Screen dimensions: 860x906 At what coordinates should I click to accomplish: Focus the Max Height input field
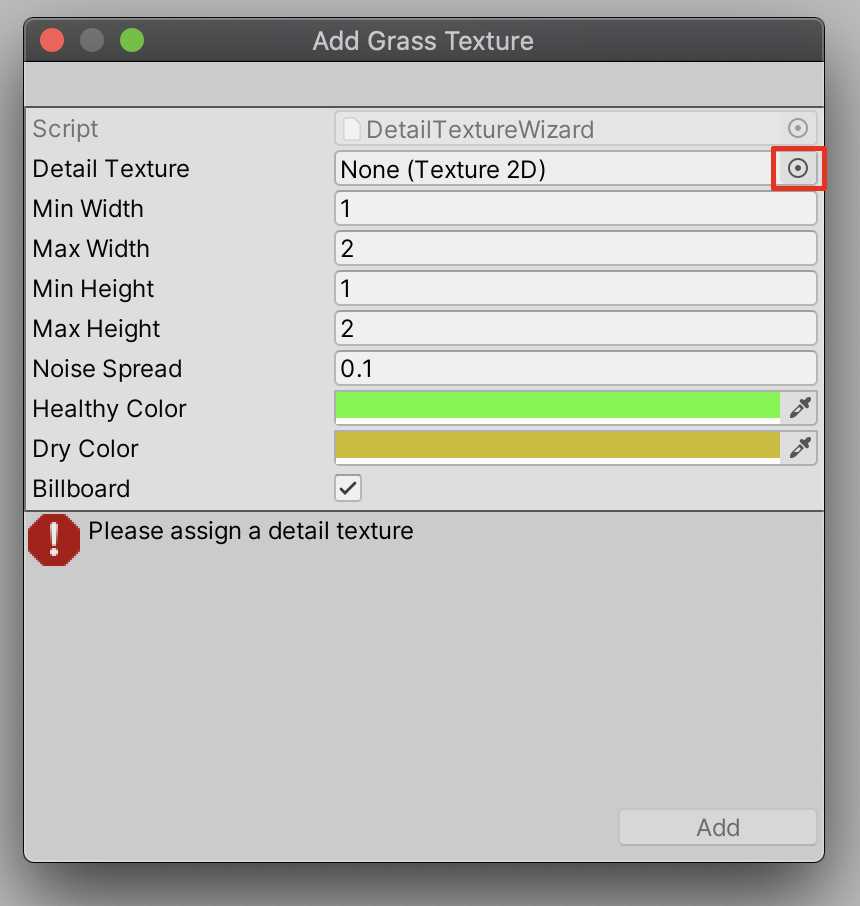pyautogui.click(x=575, y=329)
